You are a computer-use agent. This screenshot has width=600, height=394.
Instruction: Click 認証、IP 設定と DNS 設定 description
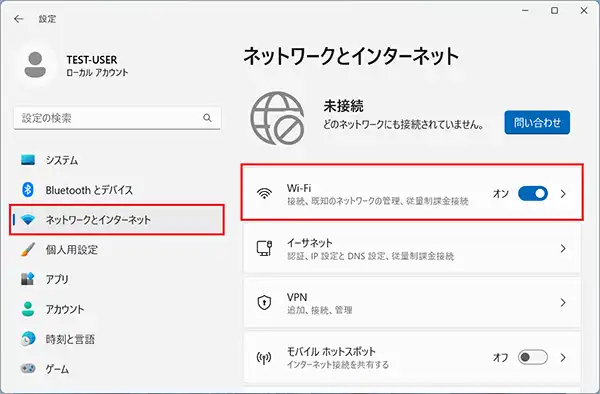370,256
